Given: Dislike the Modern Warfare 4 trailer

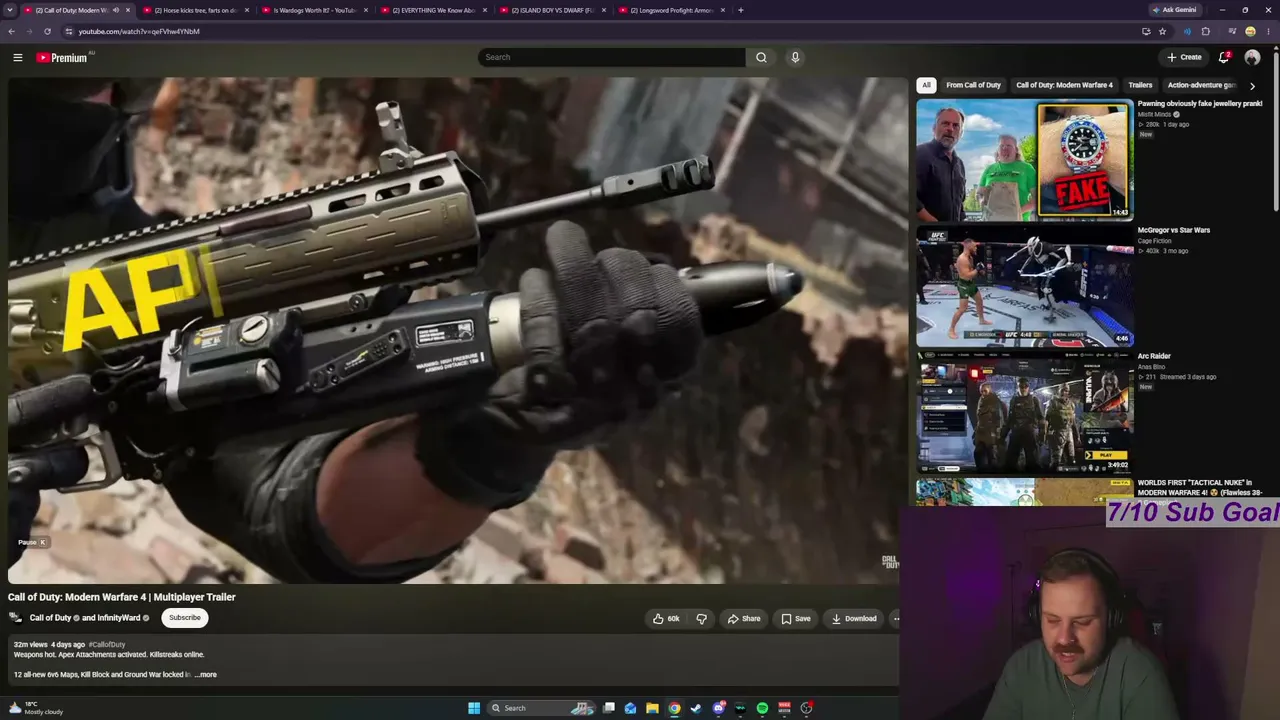Looking at the screenshot, I should (x=701, y=619).
